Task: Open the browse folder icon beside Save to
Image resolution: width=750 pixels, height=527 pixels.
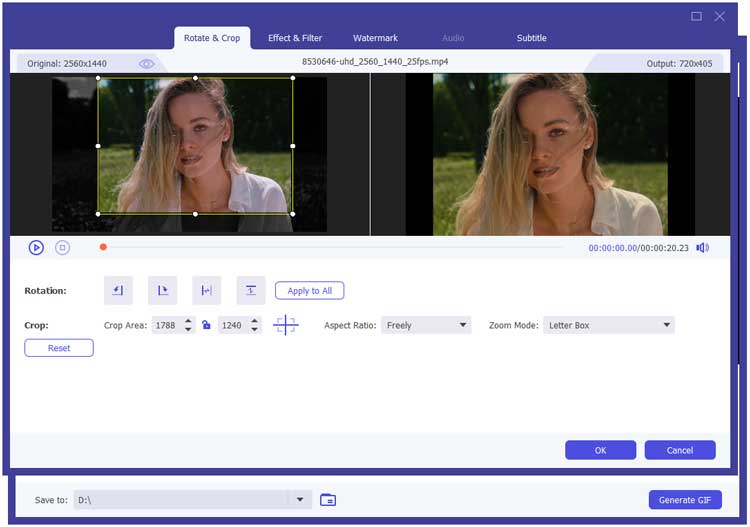Action: click(328, 500)
